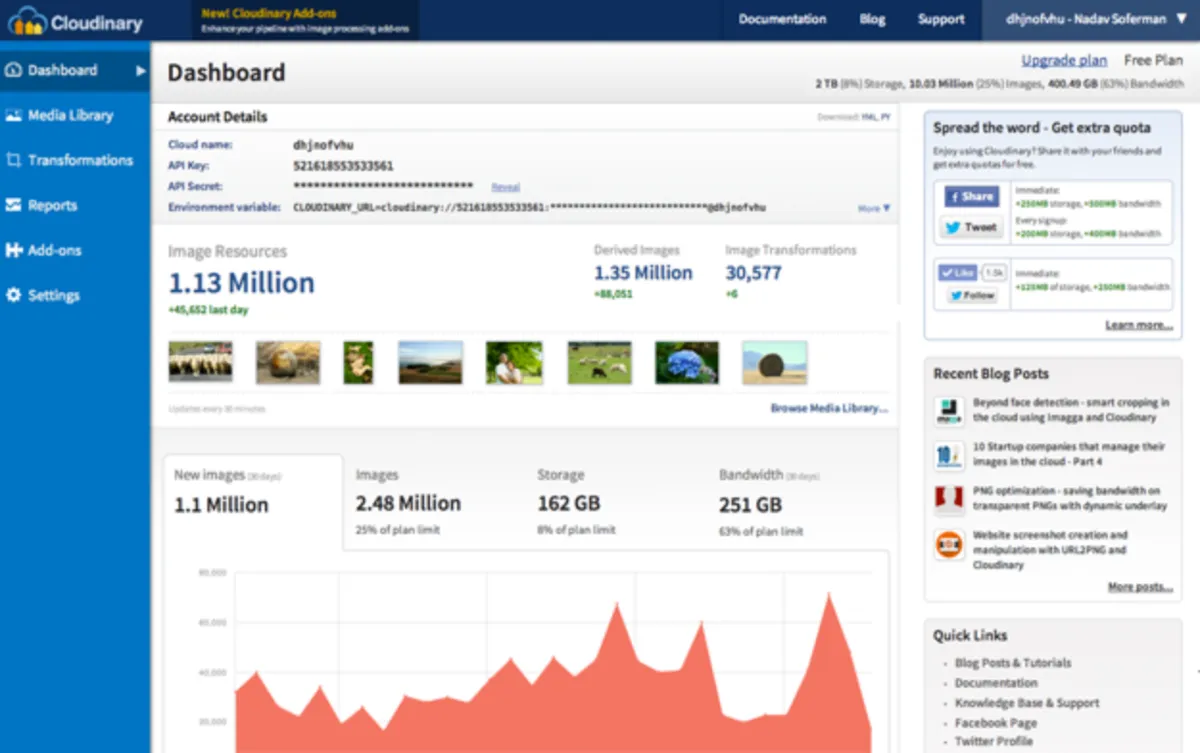Open the Blog top navigation link
Viewport: 1200px width, 753px height.
coord(872,19)
